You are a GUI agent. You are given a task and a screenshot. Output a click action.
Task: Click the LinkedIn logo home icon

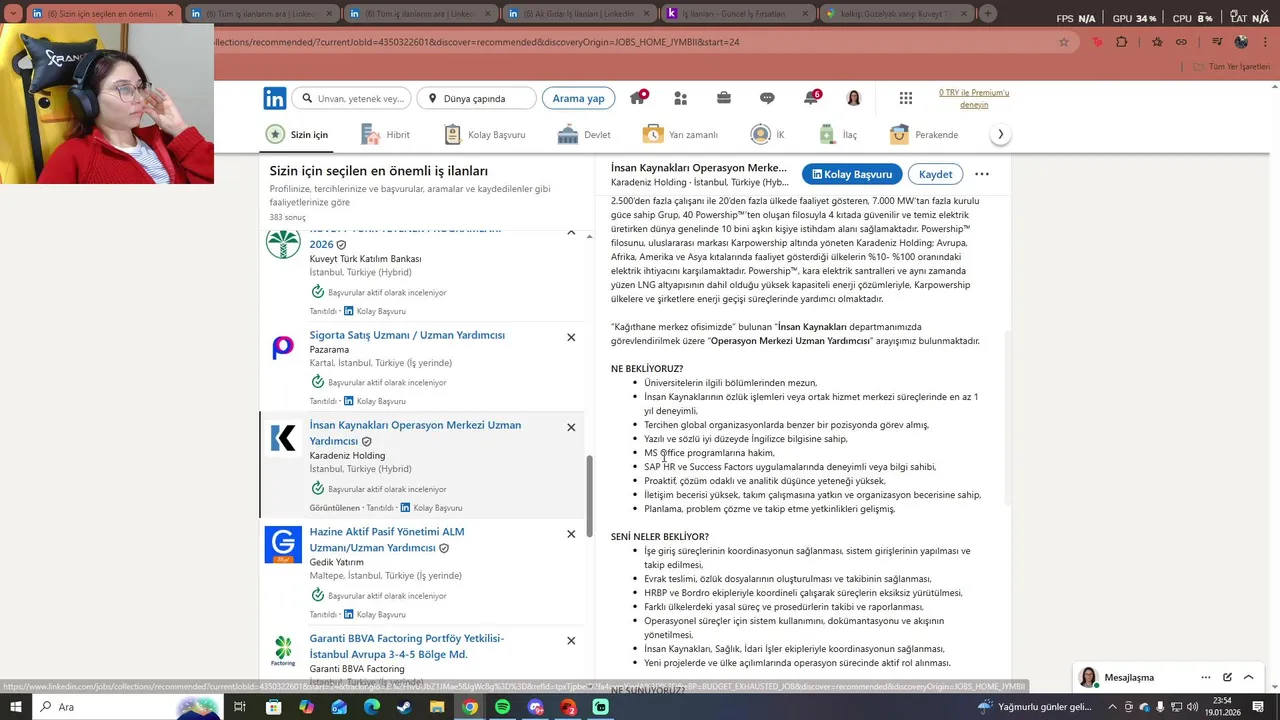[x=275, y=98]
